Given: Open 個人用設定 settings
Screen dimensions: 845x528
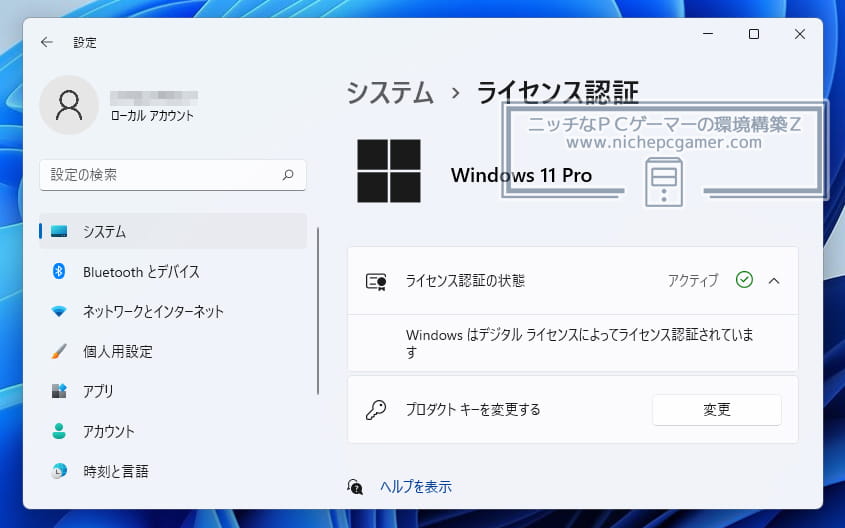Looking at the screenshot, I should pyautogui.click(x=172, y=351).
